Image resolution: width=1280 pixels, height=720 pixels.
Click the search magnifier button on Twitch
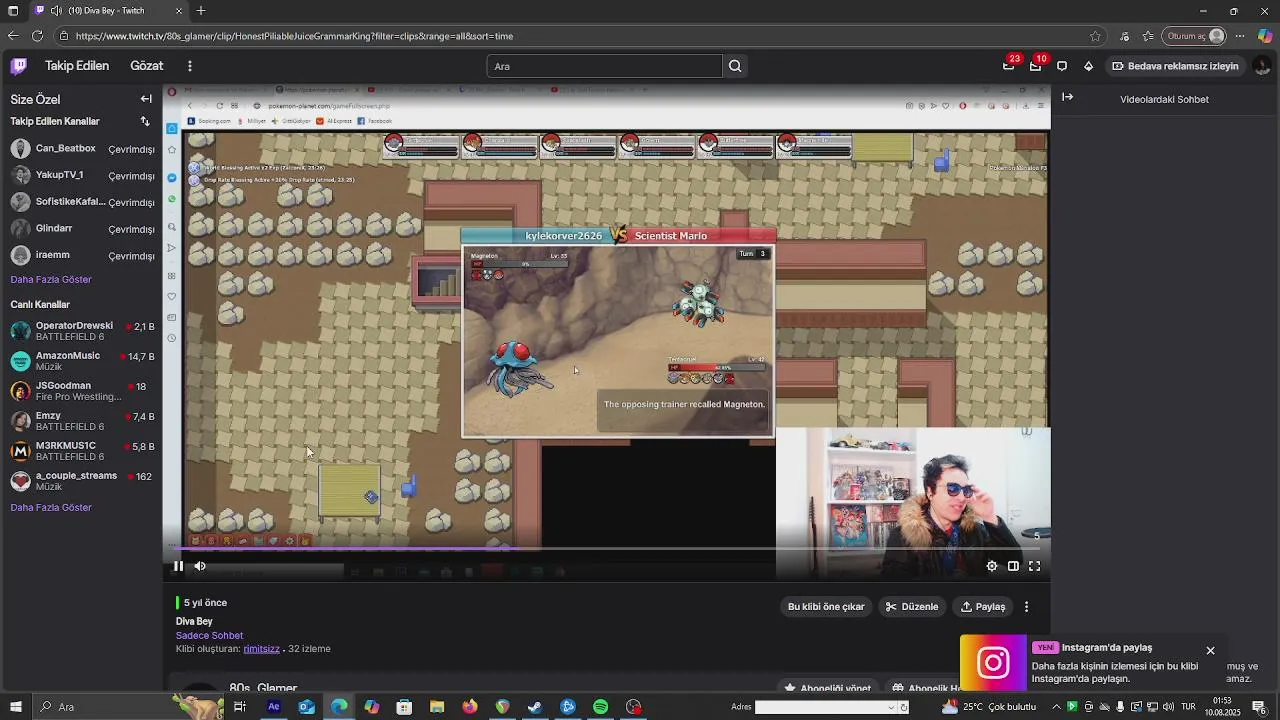pos(735,66)
